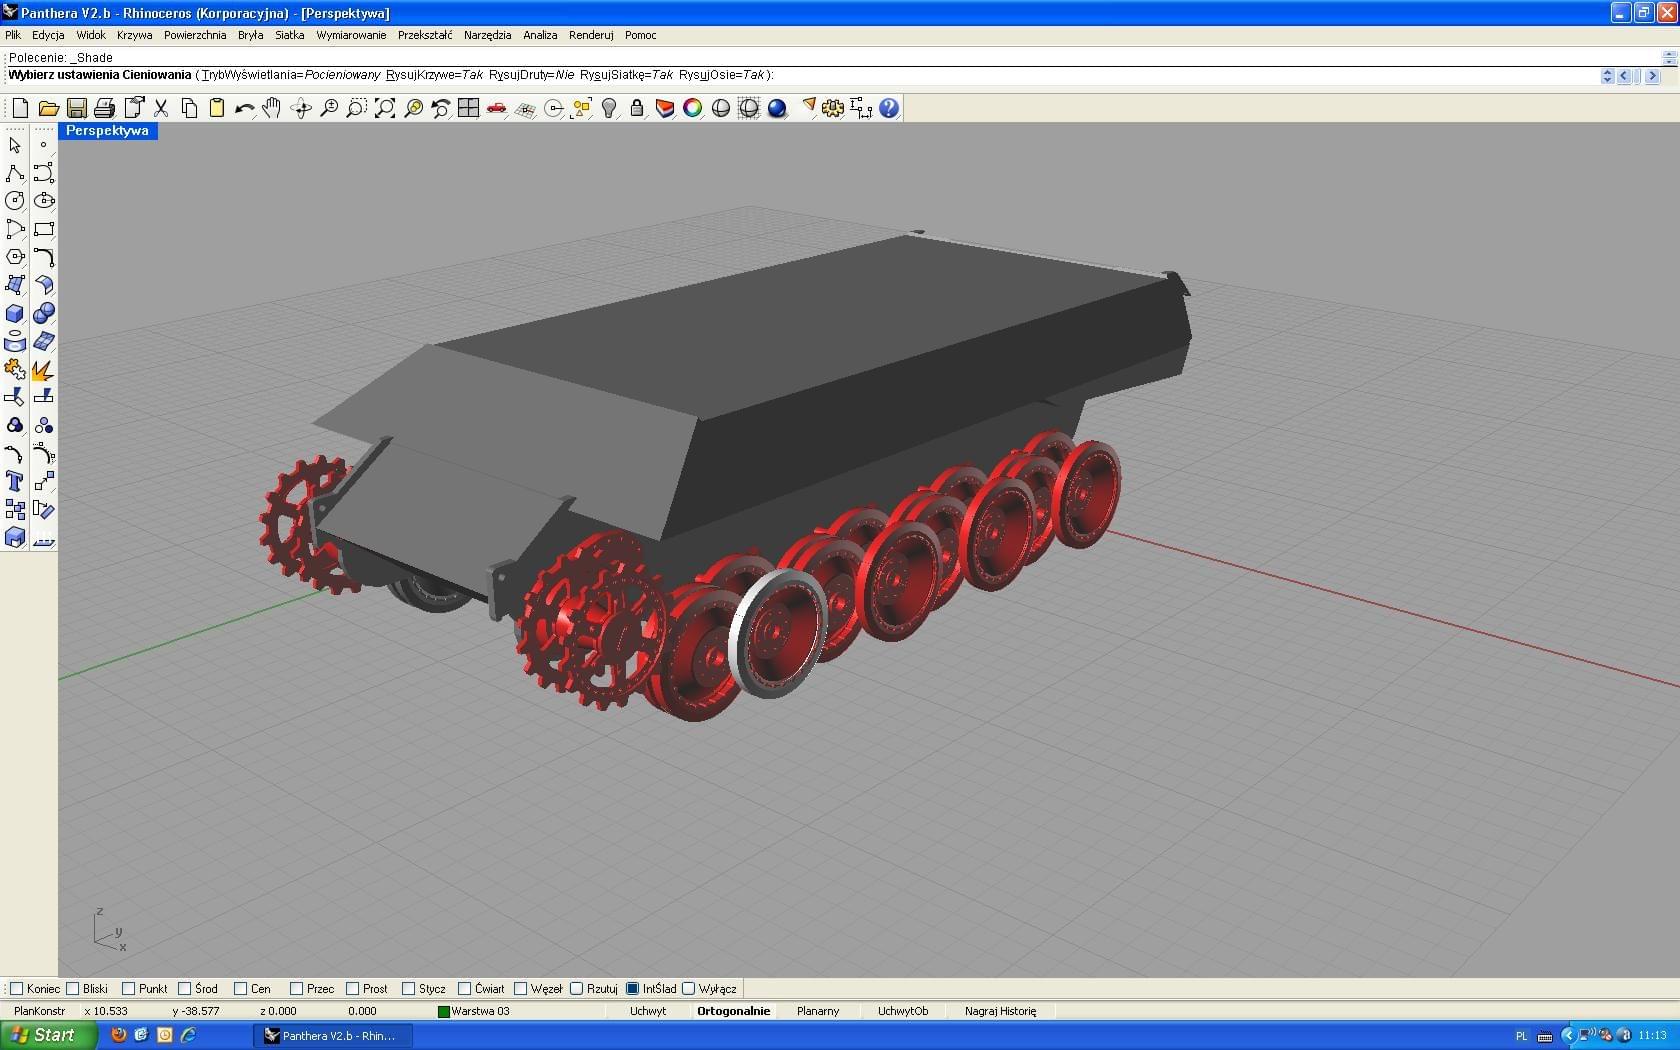Click the puzzle piece Join icon
The height and width of the screenshot is (1050, 1680).
(x=15, y=370)
